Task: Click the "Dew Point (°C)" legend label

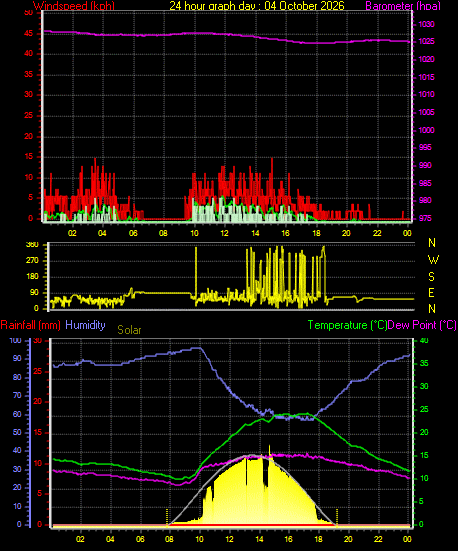Action: (422, 325)
